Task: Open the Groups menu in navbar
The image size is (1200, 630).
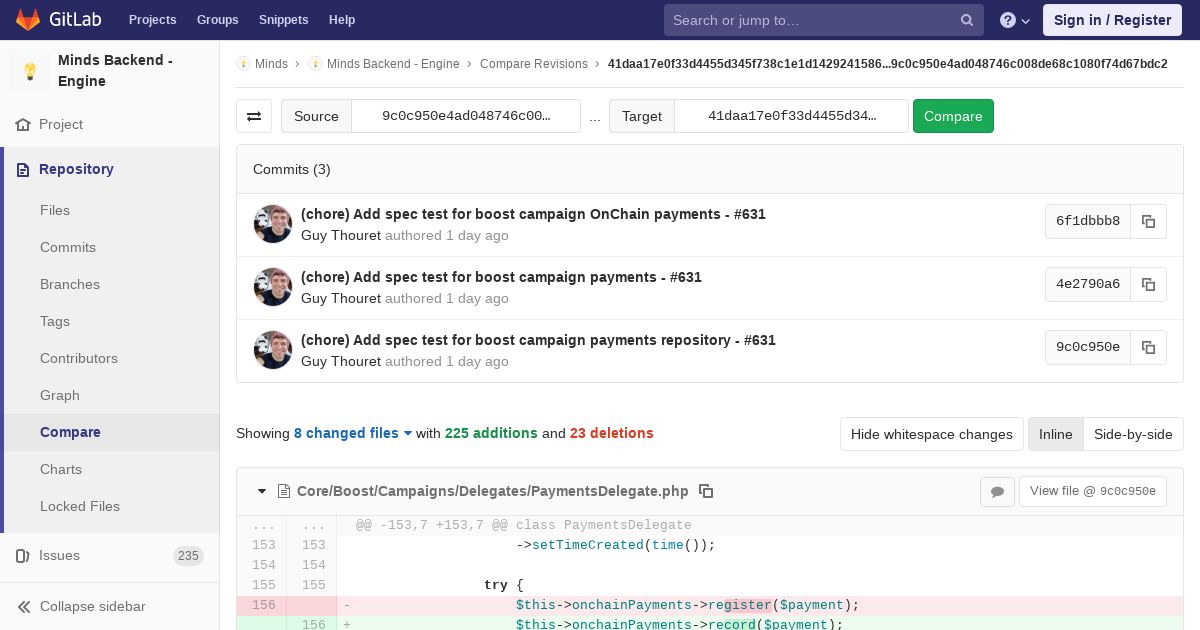Action: pyautogui.click(x=217, y=20)
